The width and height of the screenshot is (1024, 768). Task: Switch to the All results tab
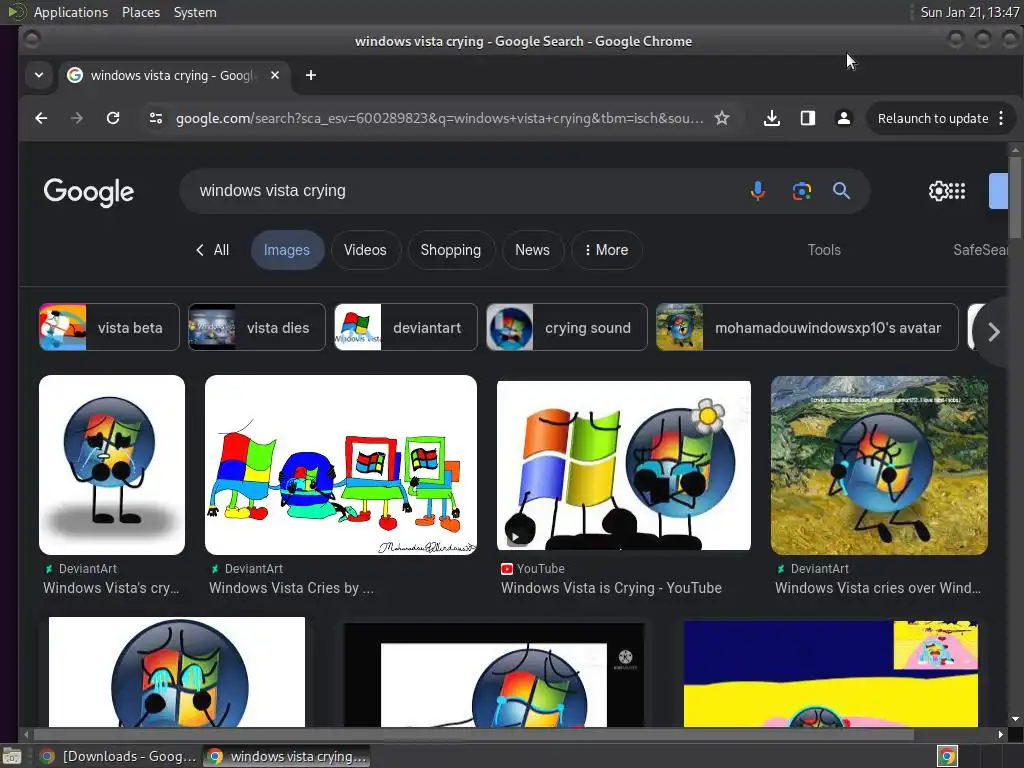coord(212,250)
